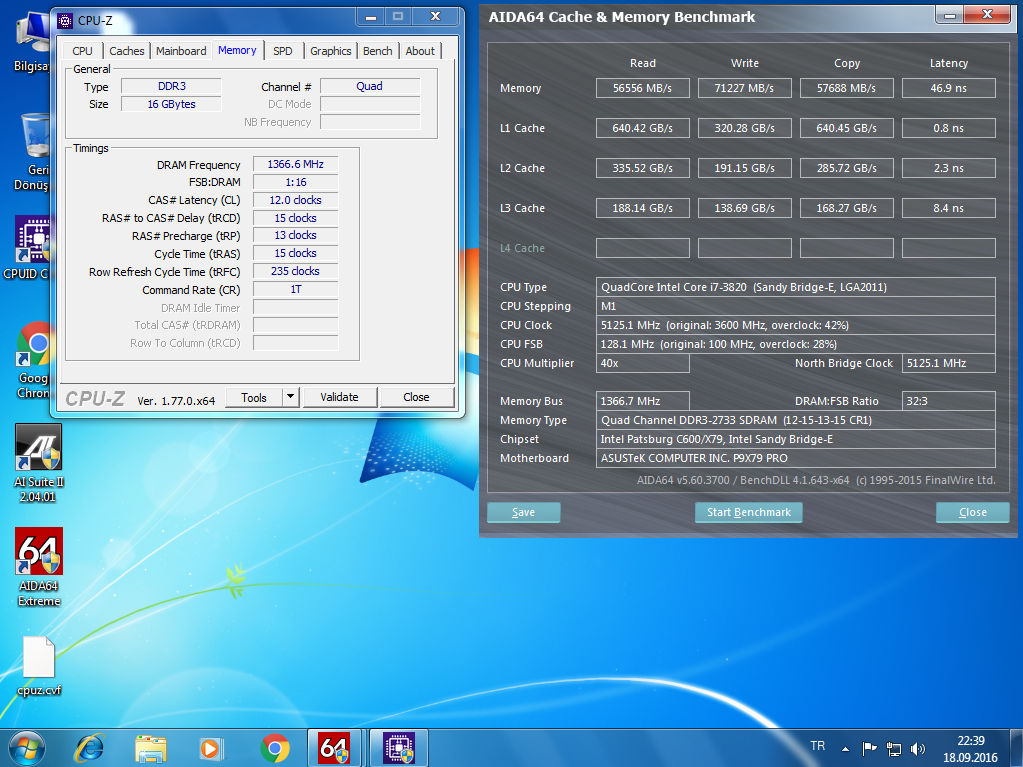Switch to AIDA64 taskbar button

334,748
